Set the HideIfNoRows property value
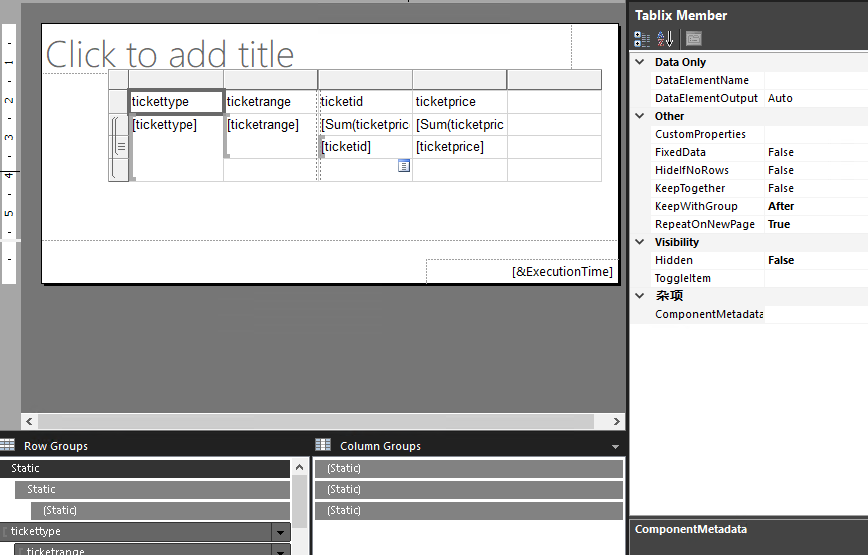Screen dimensions: 868x555 coord(816,170)
